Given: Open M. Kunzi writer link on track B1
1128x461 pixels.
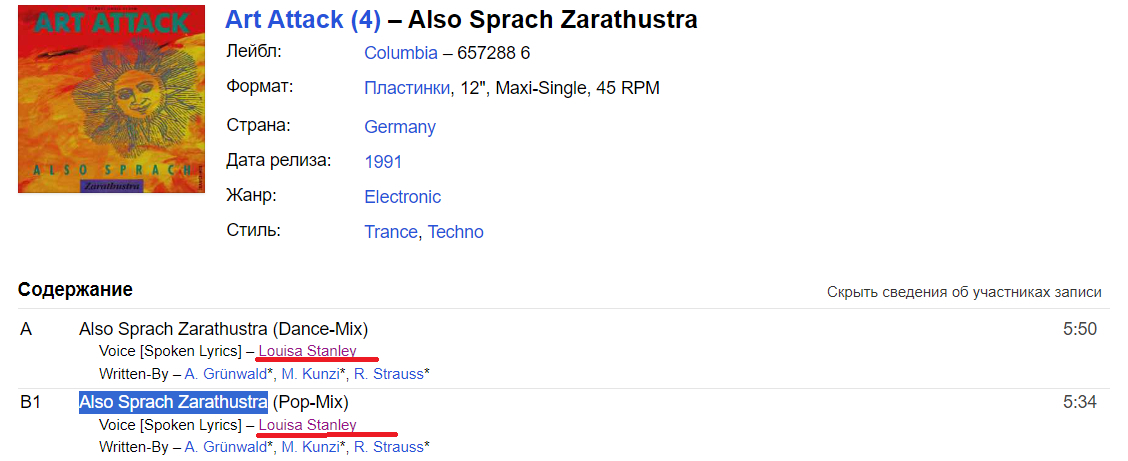Looking at the screenshot, I should click(x=311, y=447).
